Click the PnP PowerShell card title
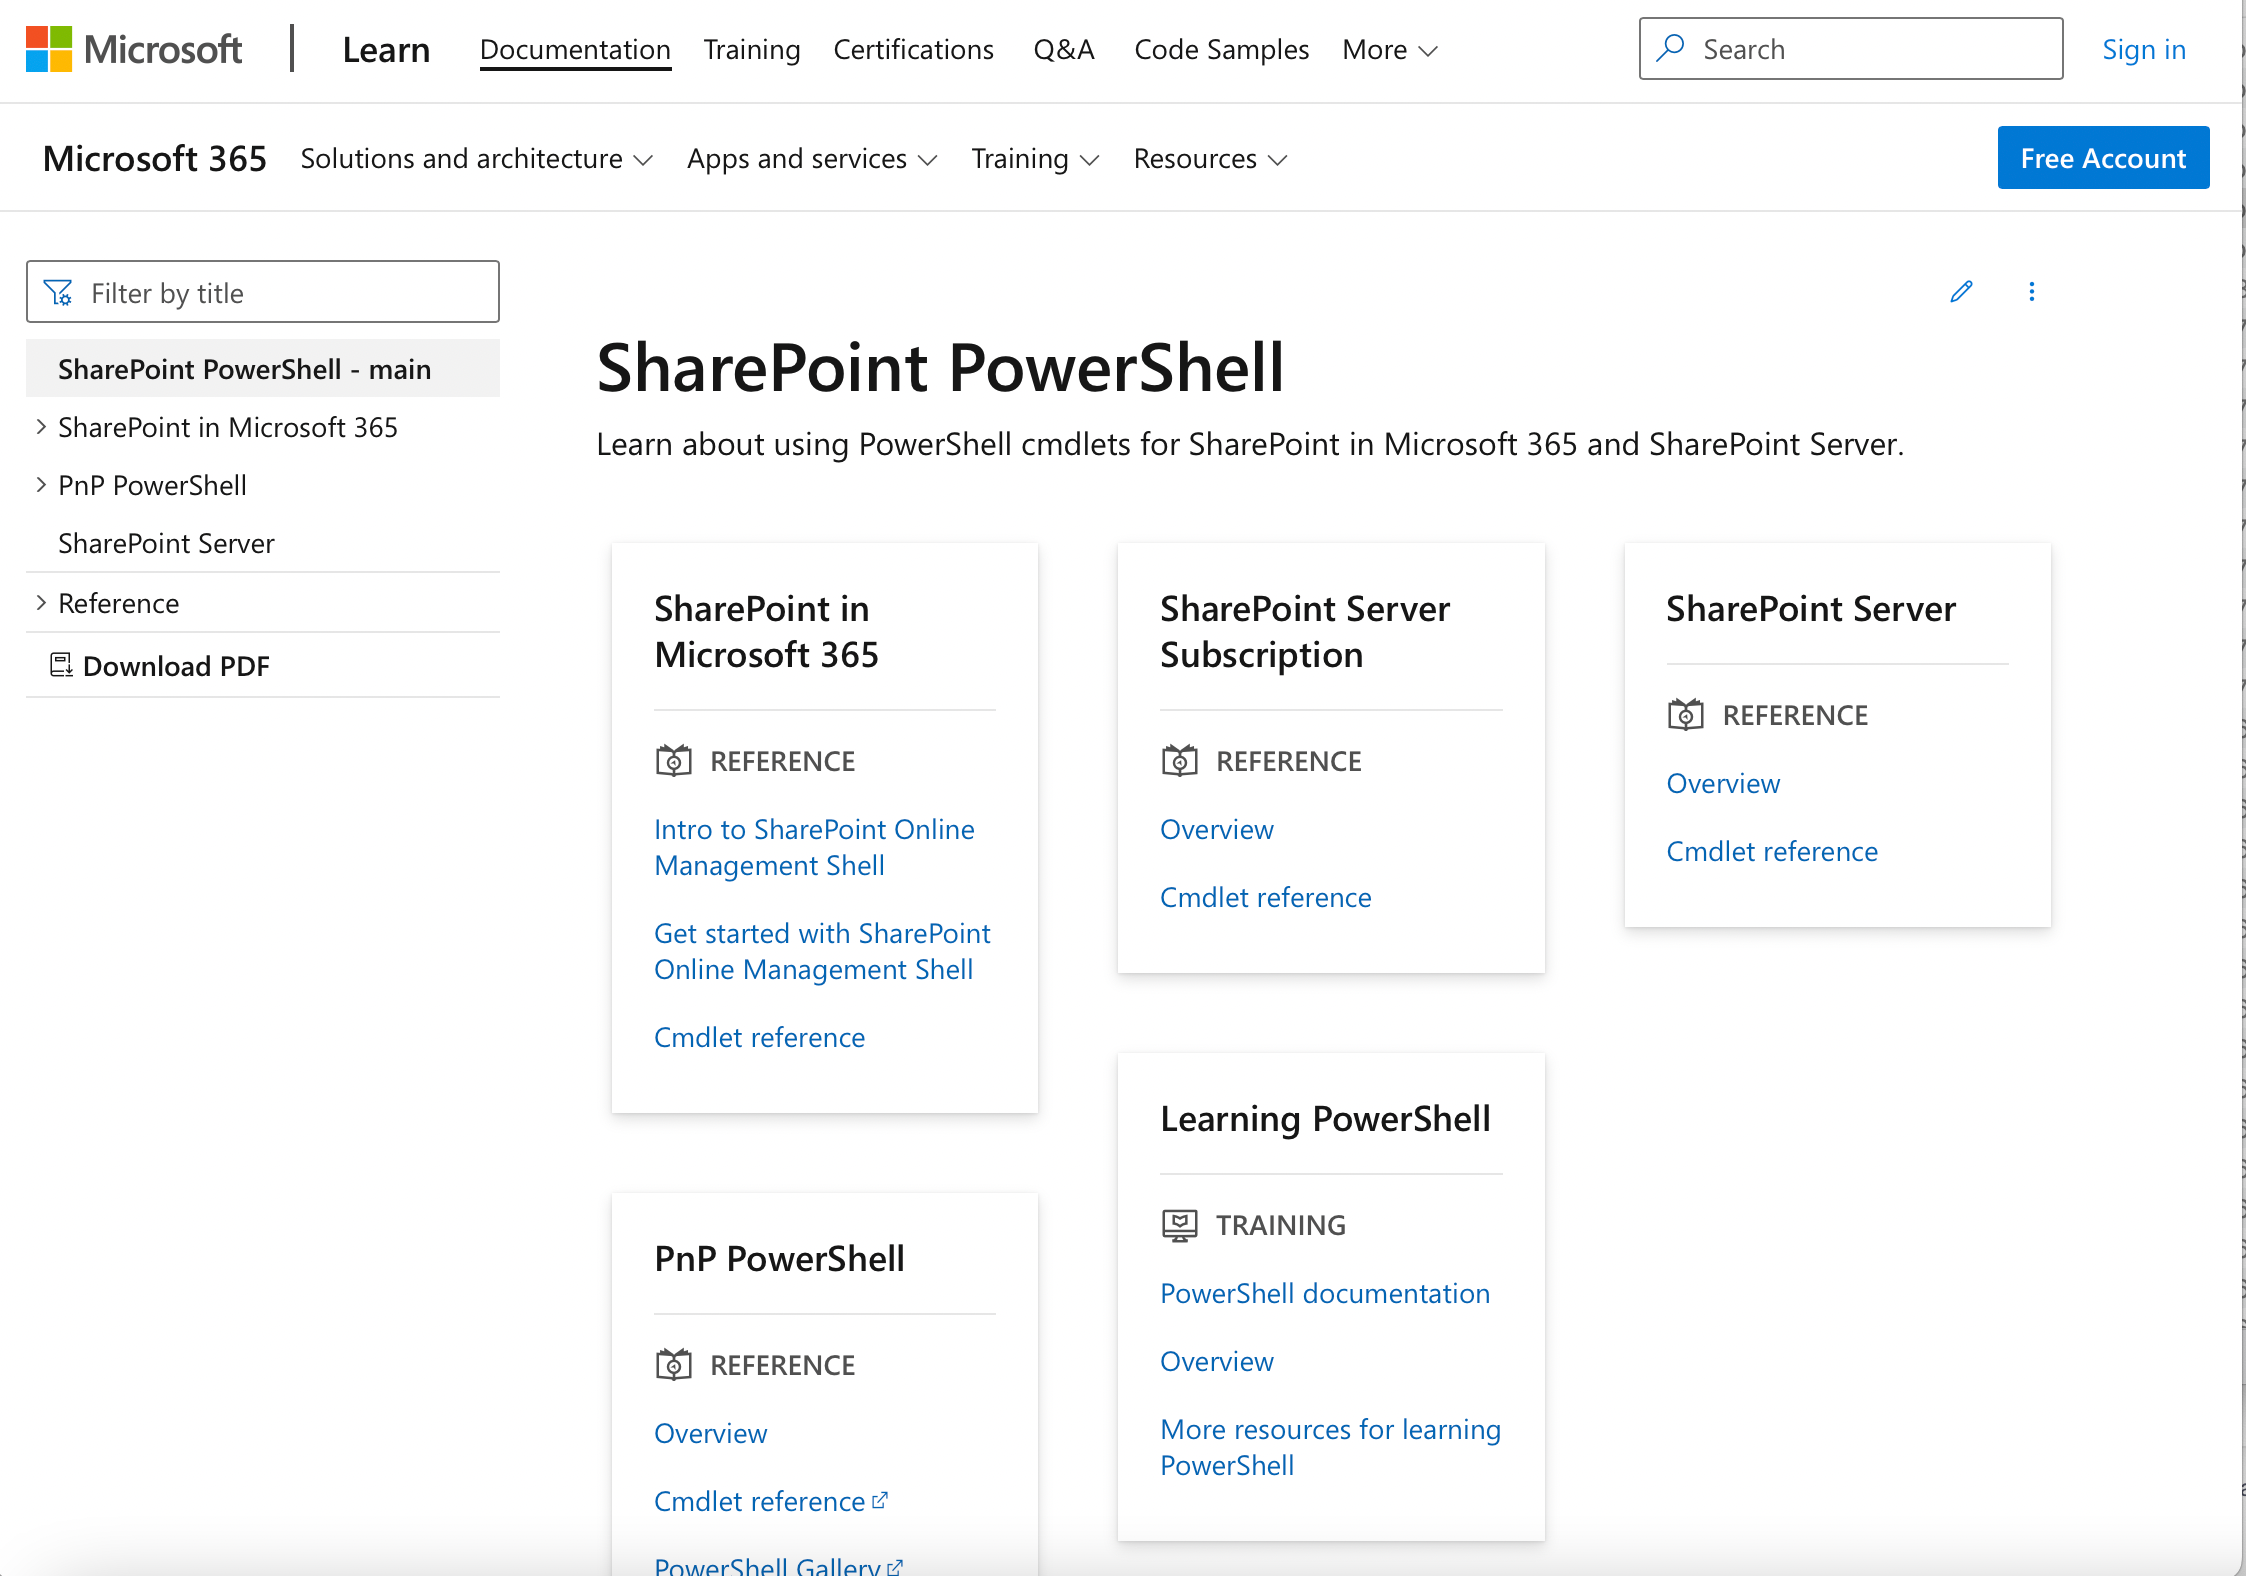The height and width of the screenshot is (1576, 2246). 779,1258
